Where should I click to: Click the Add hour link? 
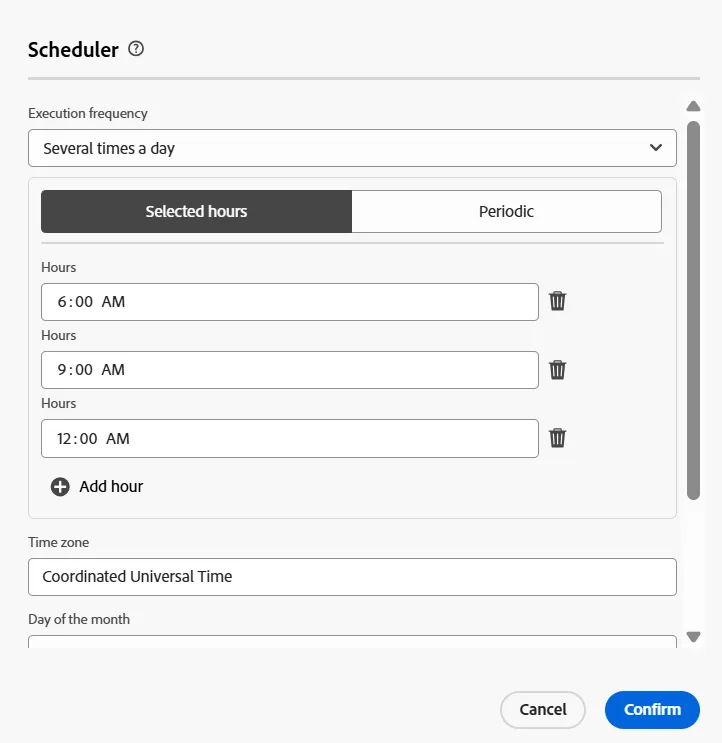click(x=111, y=487)
